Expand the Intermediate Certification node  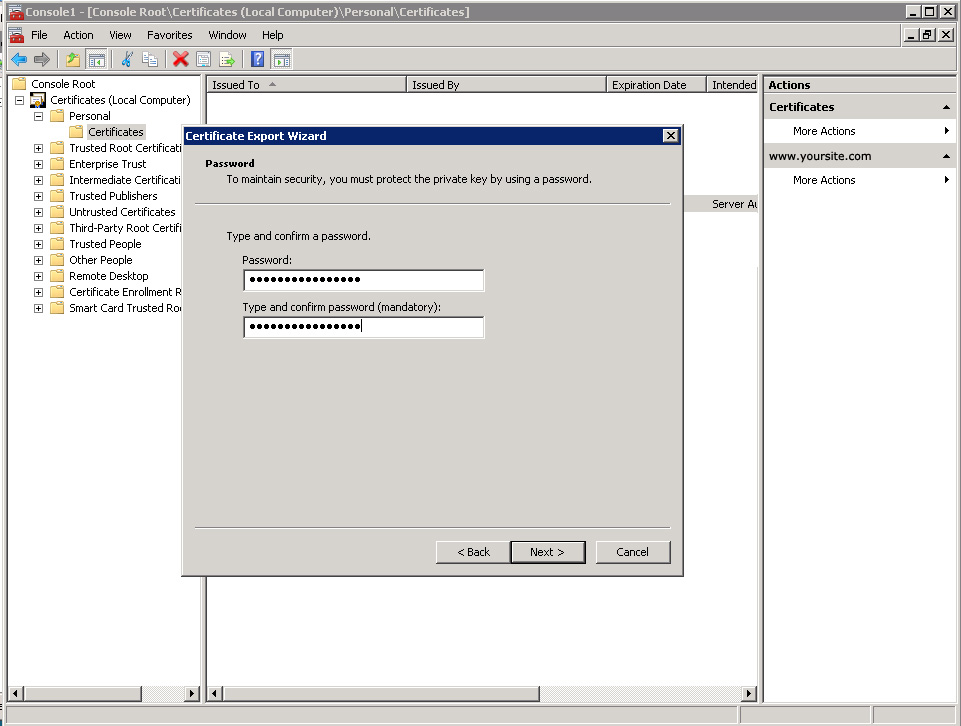coord(39,180)
